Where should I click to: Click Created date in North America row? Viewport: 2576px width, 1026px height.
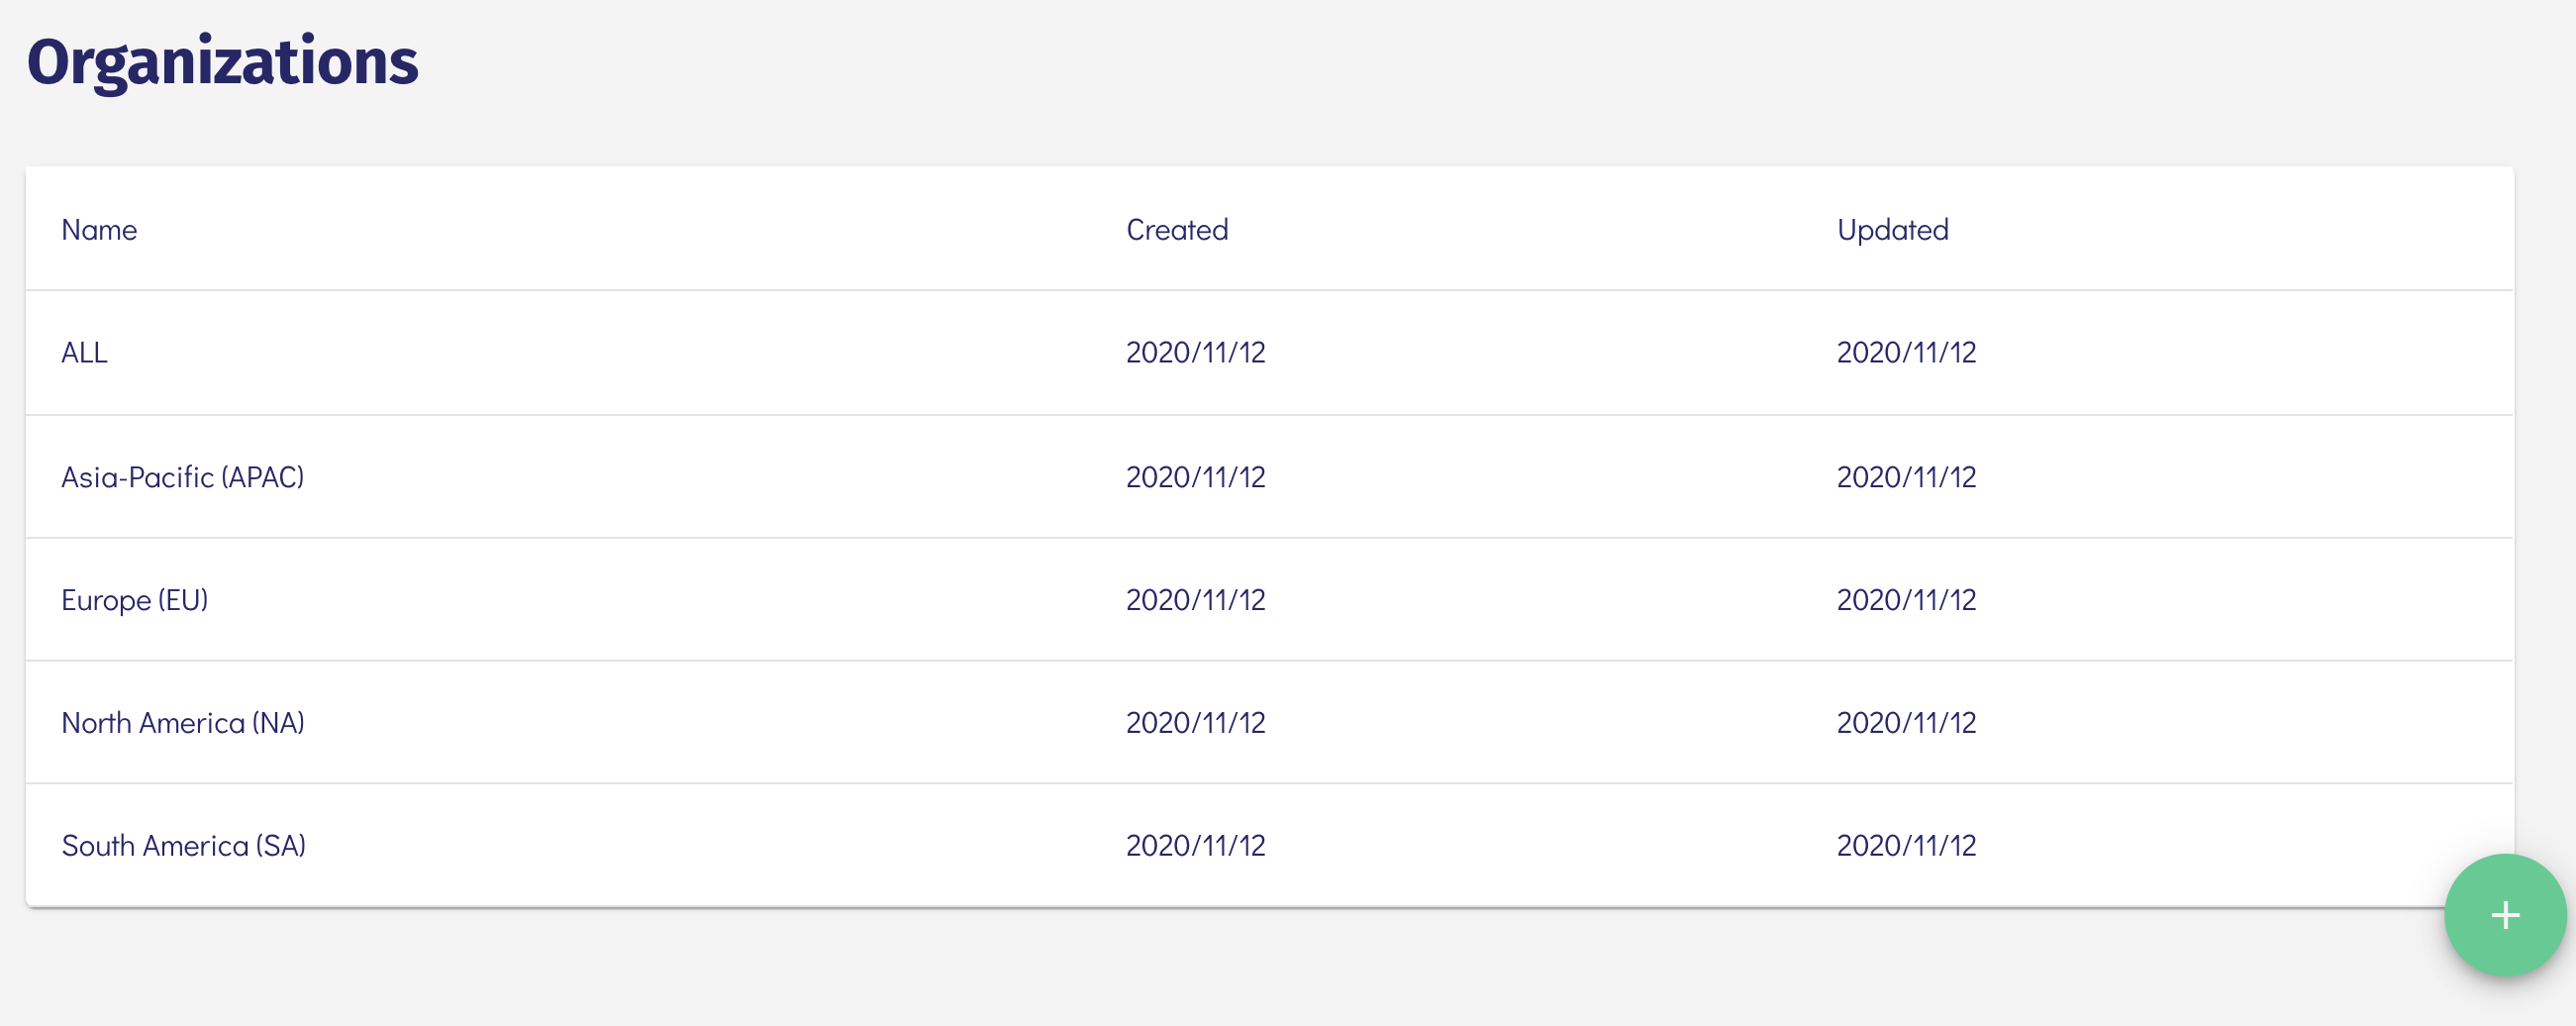tap(1195, 723)
